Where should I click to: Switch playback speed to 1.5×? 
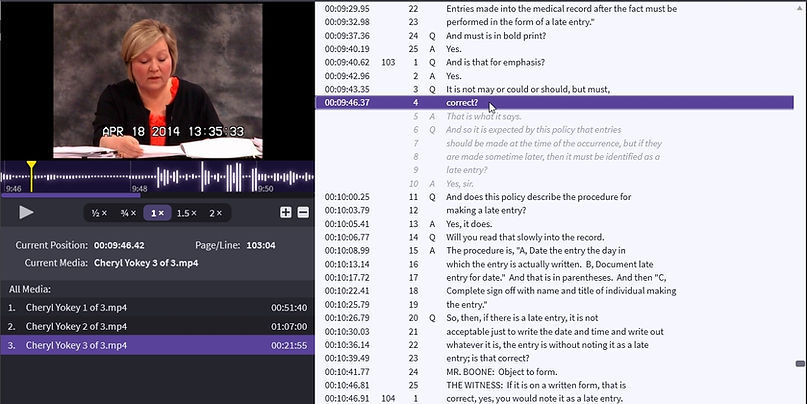pos(186,213)
